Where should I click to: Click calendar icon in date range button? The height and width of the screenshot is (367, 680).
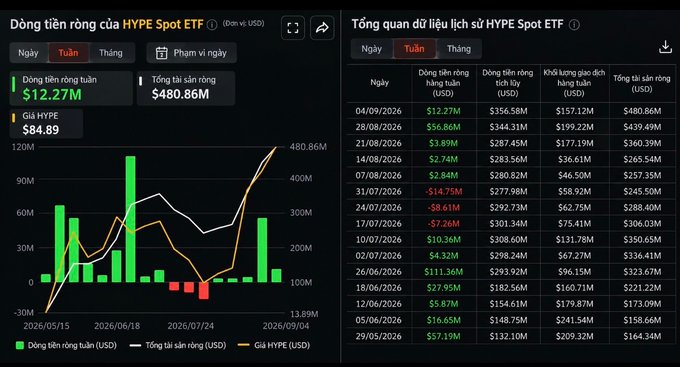(x=162, y=53)
